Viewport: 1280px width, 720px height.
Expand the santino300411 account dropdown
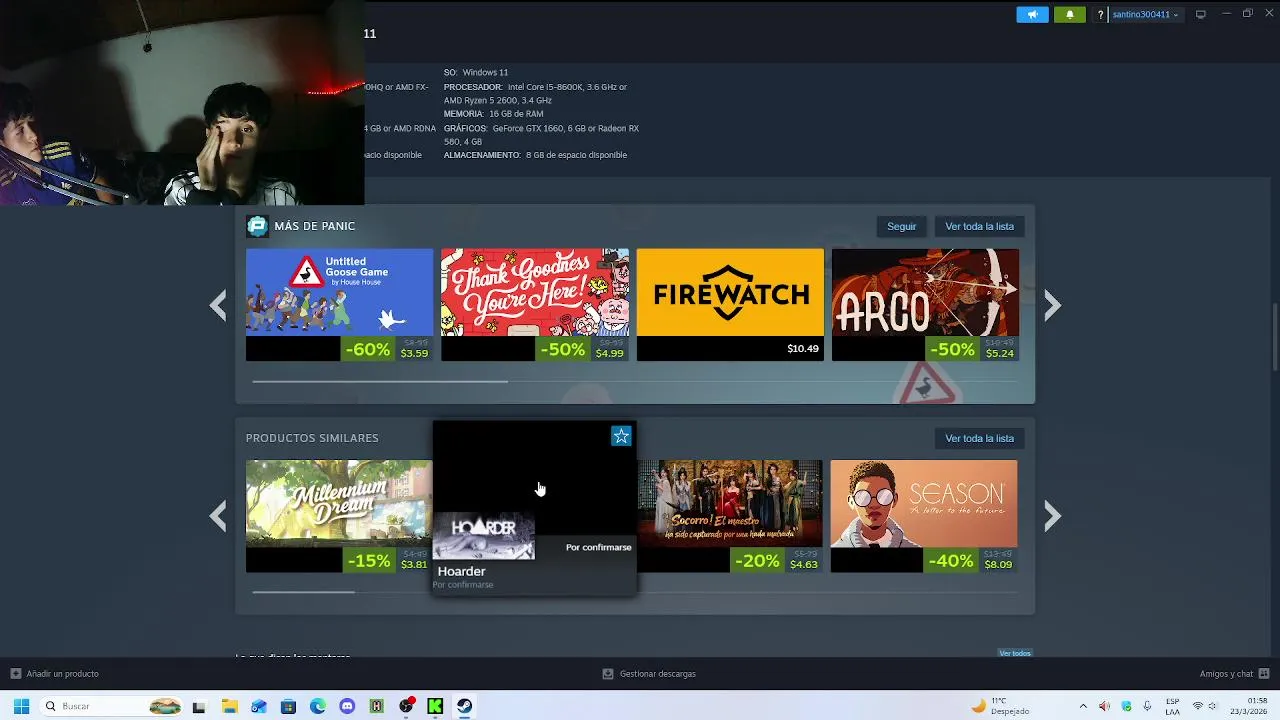coord(1146,14)
